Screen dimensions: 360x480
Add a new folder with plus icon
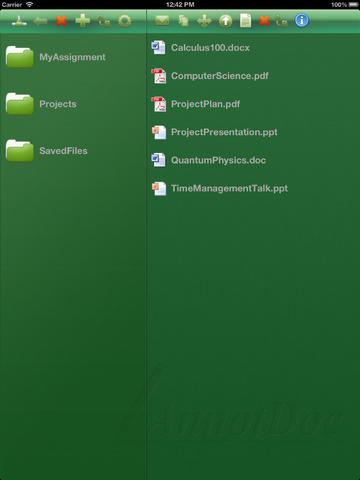83,21
